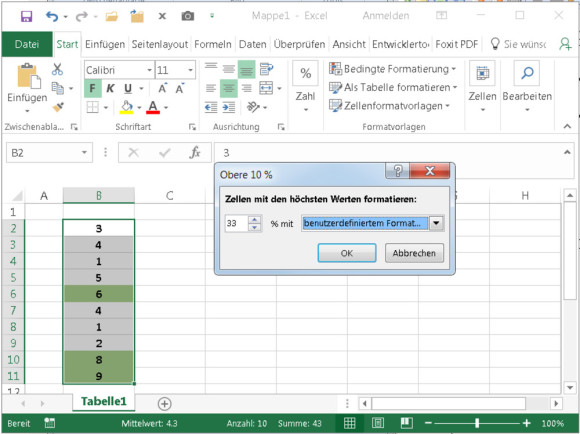Image resolution: width=580 pixels, height=434 pixels.
Task: Toggle vertical middle alignment
Action: [x=229, y=69]
